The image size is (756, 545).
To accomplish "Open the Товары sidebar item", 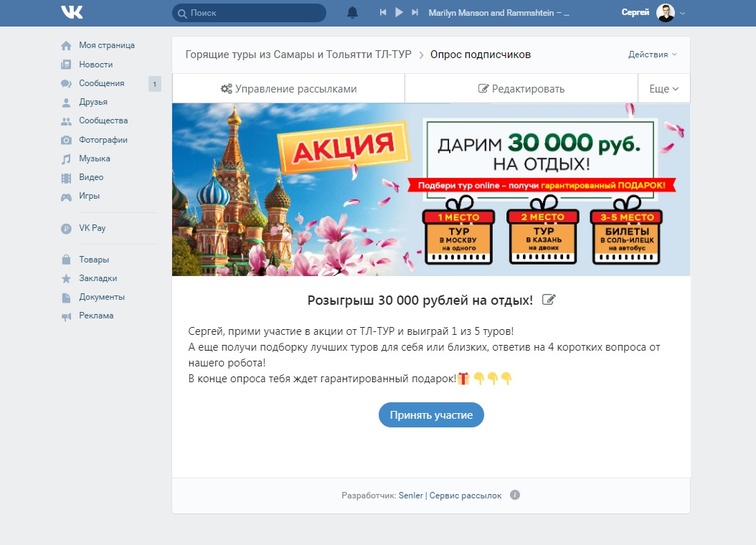I will click(x=94, y=259).
